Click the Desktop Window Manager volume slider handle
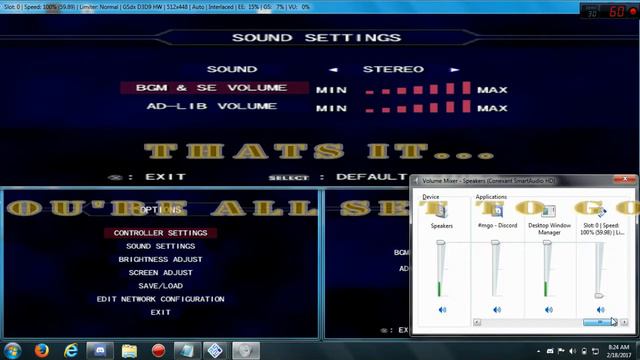The image size is (640, 360). click(547, 243)
